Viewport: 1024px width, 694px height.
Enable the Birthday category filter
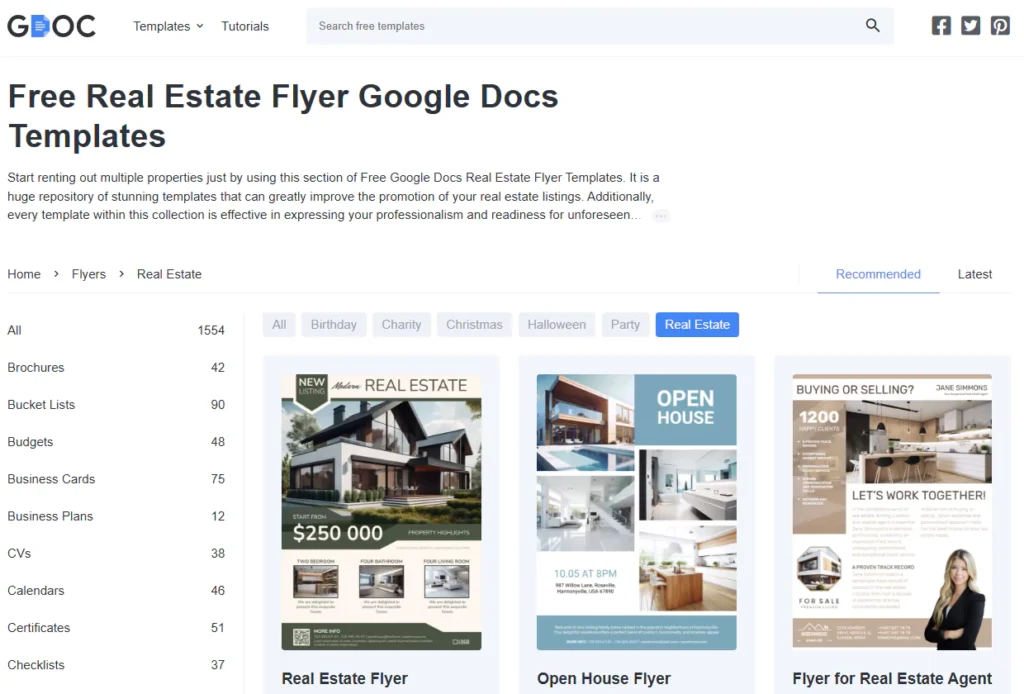333,324
